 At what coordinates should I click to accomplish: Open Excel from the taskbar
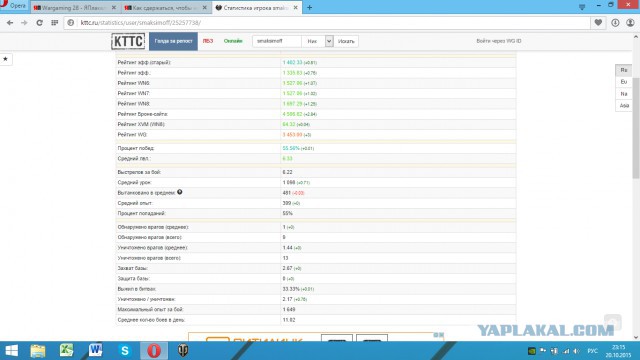point(66,351)
